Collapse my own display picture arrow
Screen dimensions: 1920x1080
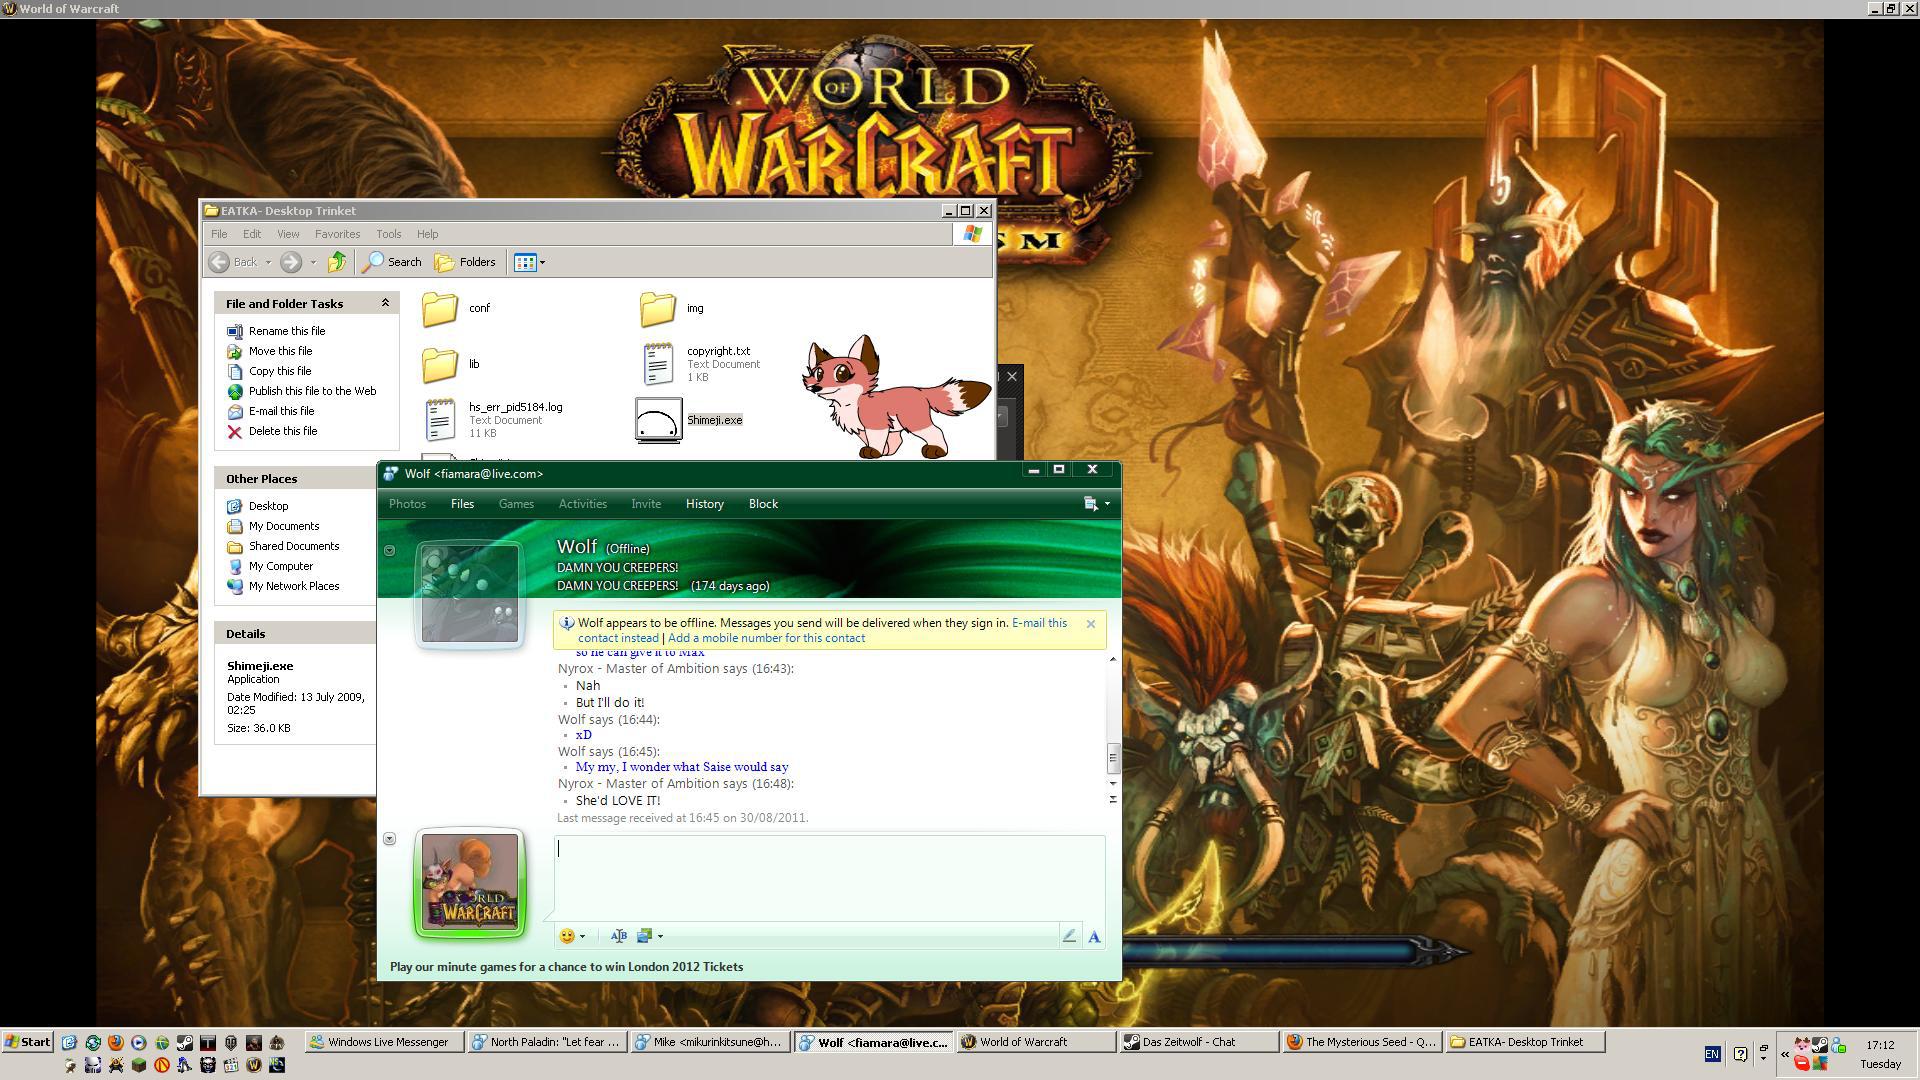(x=390, y=839)
